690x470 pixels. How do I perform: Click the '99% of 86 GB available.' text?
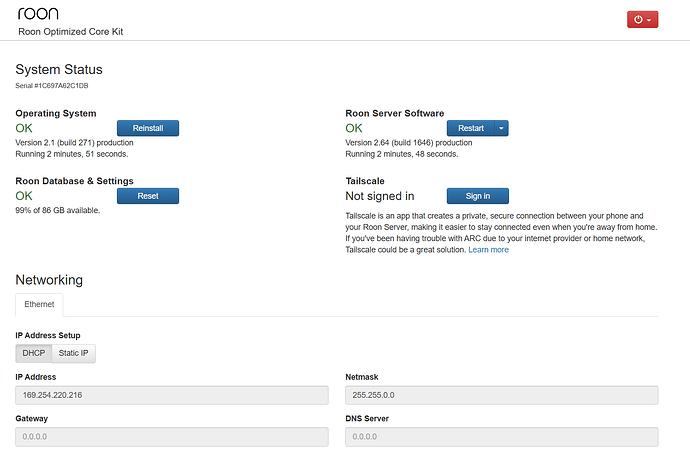[x=58, y=210]
